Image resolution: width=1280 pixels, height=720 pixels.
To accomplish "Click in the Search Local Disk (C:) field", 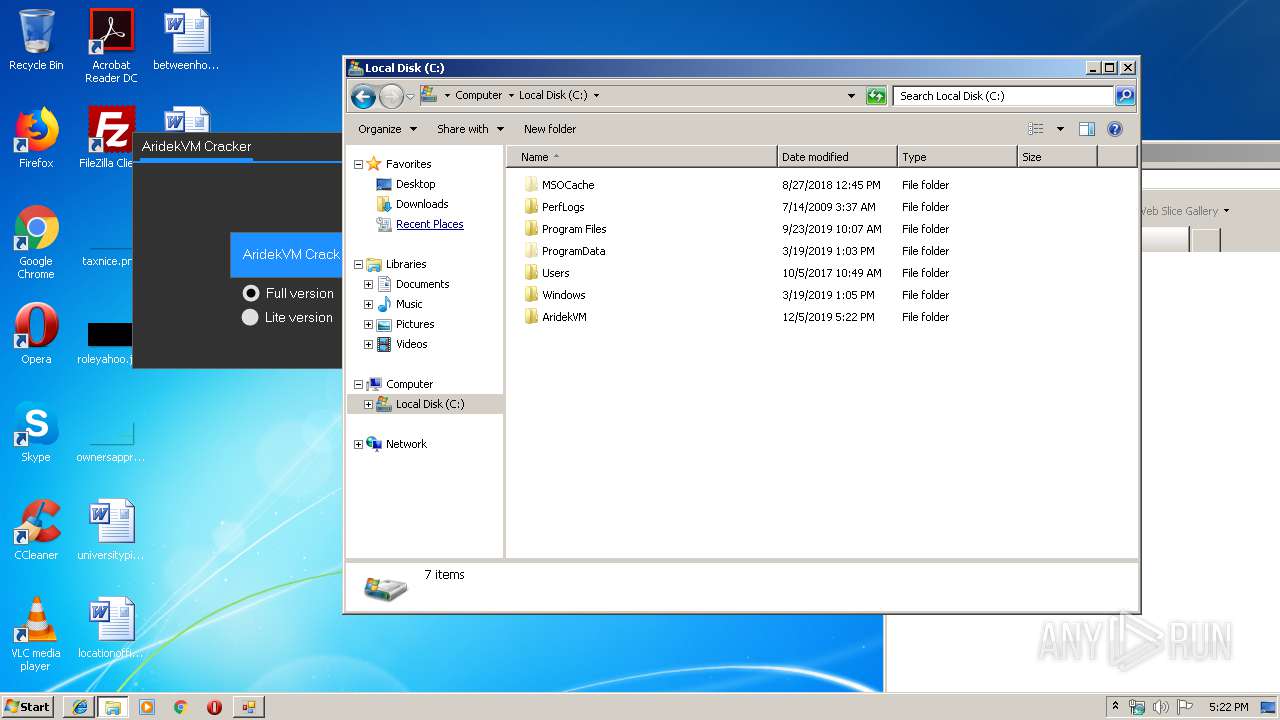I will [x=1003, y=96].
